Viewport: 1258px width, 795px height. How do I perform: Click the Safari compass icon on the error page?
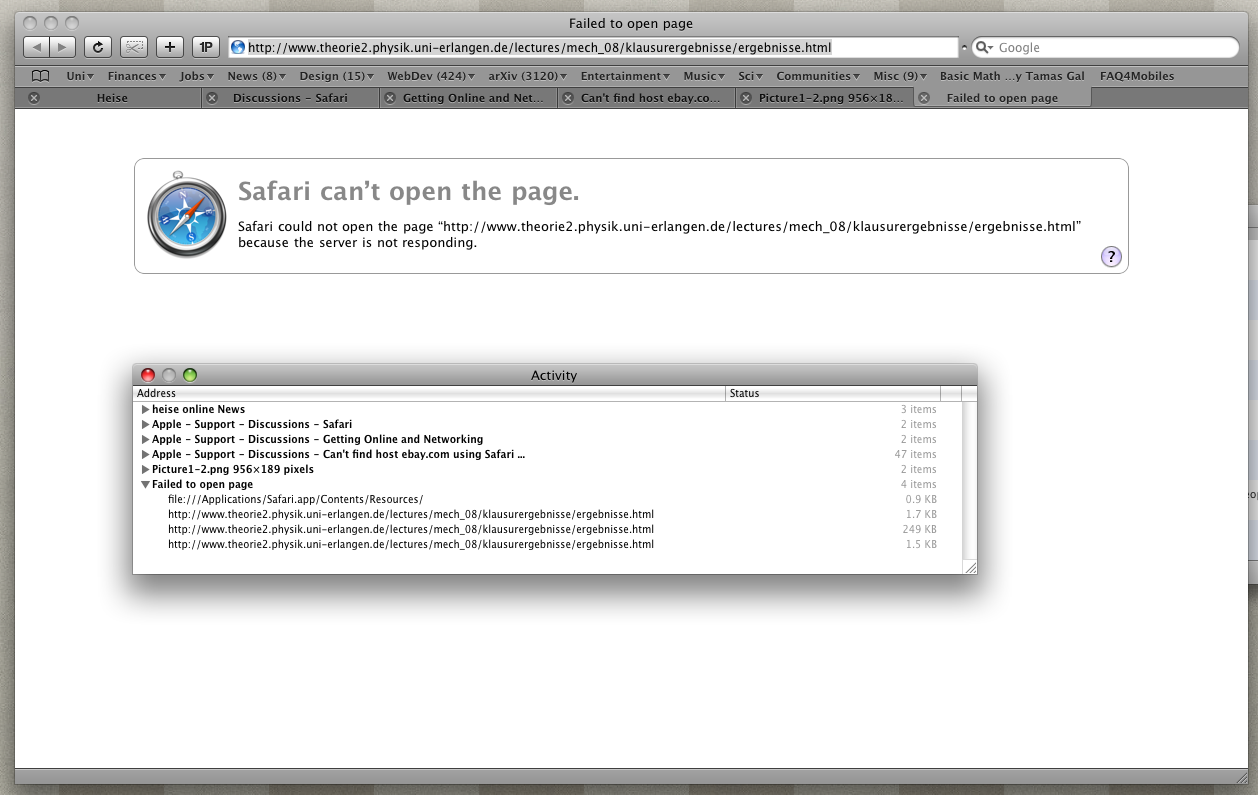coord(187,214)
